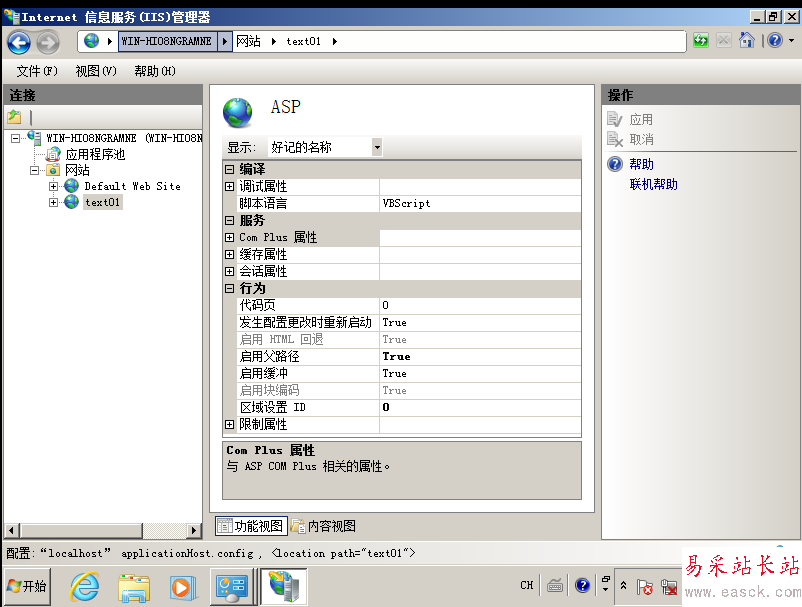802x607 pixels.
Task: Click the tray keyboard icon
Action: [x=555, y=585]
